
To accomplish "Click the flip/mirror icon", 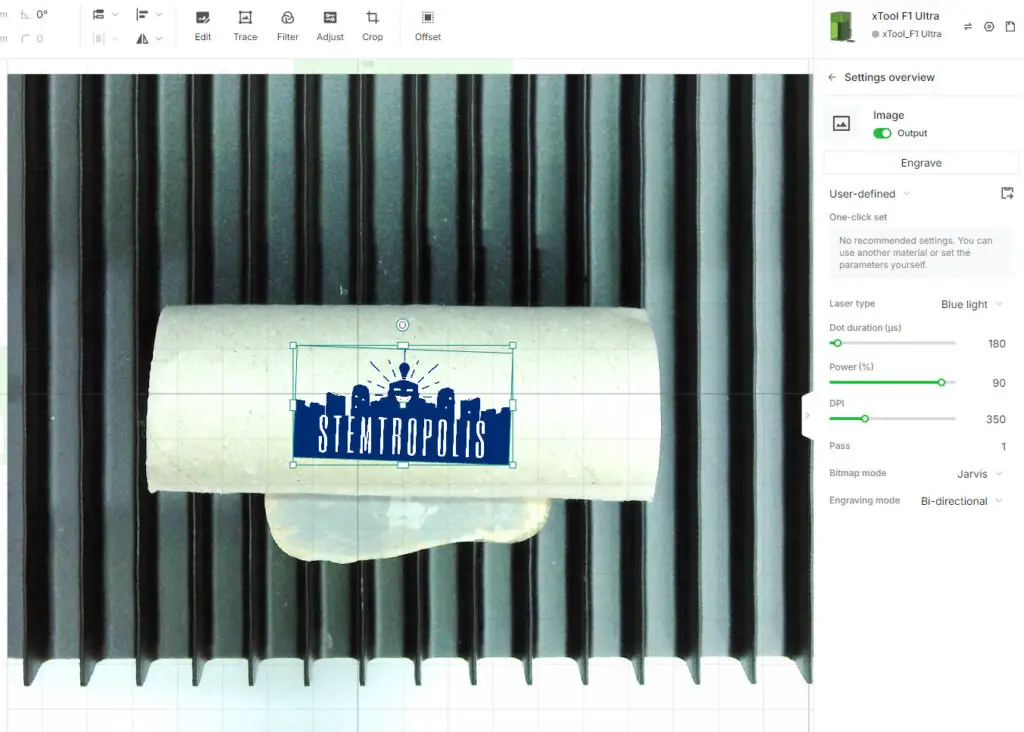I will [142, 39].
